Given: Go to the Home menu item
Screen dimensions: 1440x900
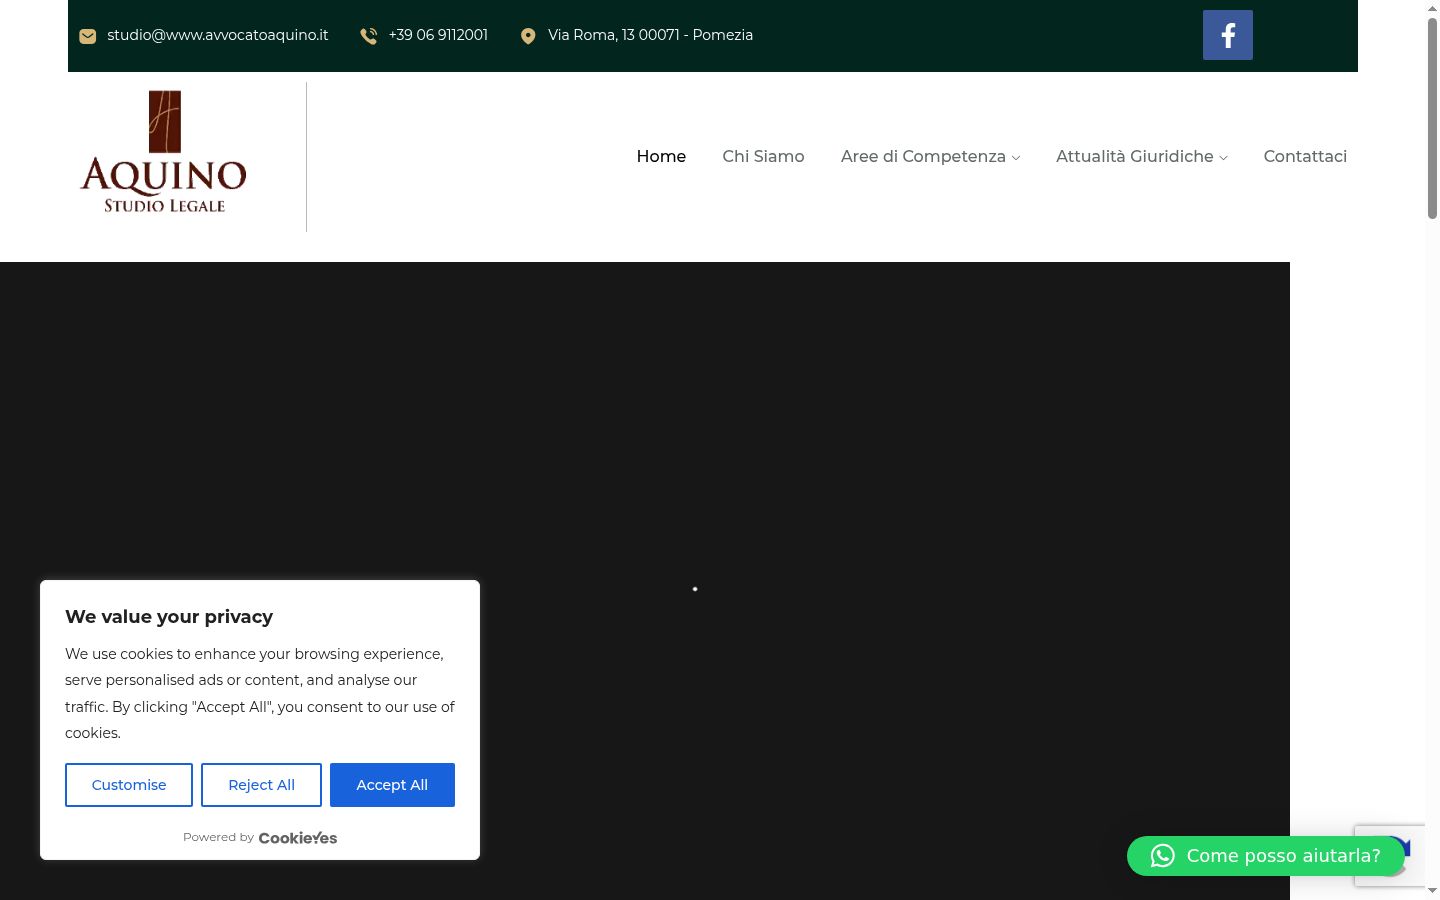Looking at the screenshot, I should (661, 156).
